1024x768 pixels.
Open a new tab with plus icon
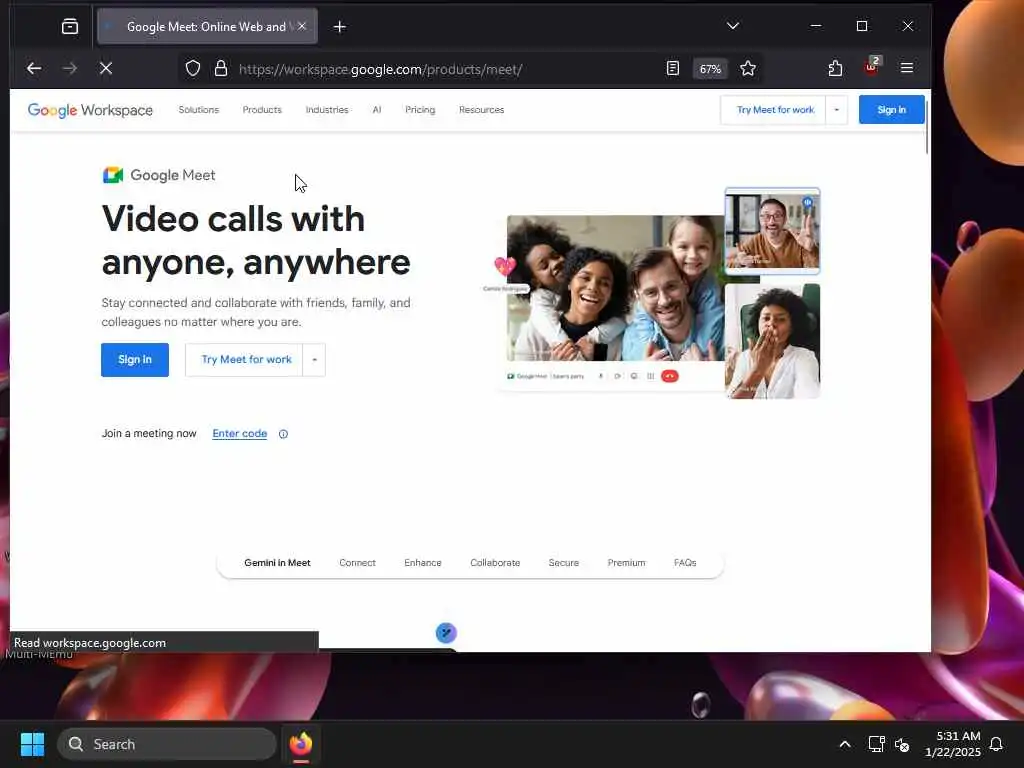(x=340, y=27)
